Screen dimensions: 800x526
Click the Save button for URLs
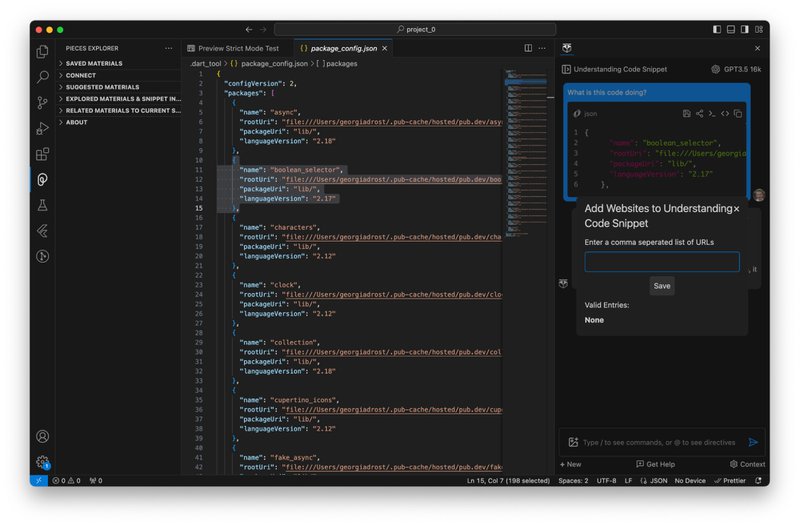662,286
